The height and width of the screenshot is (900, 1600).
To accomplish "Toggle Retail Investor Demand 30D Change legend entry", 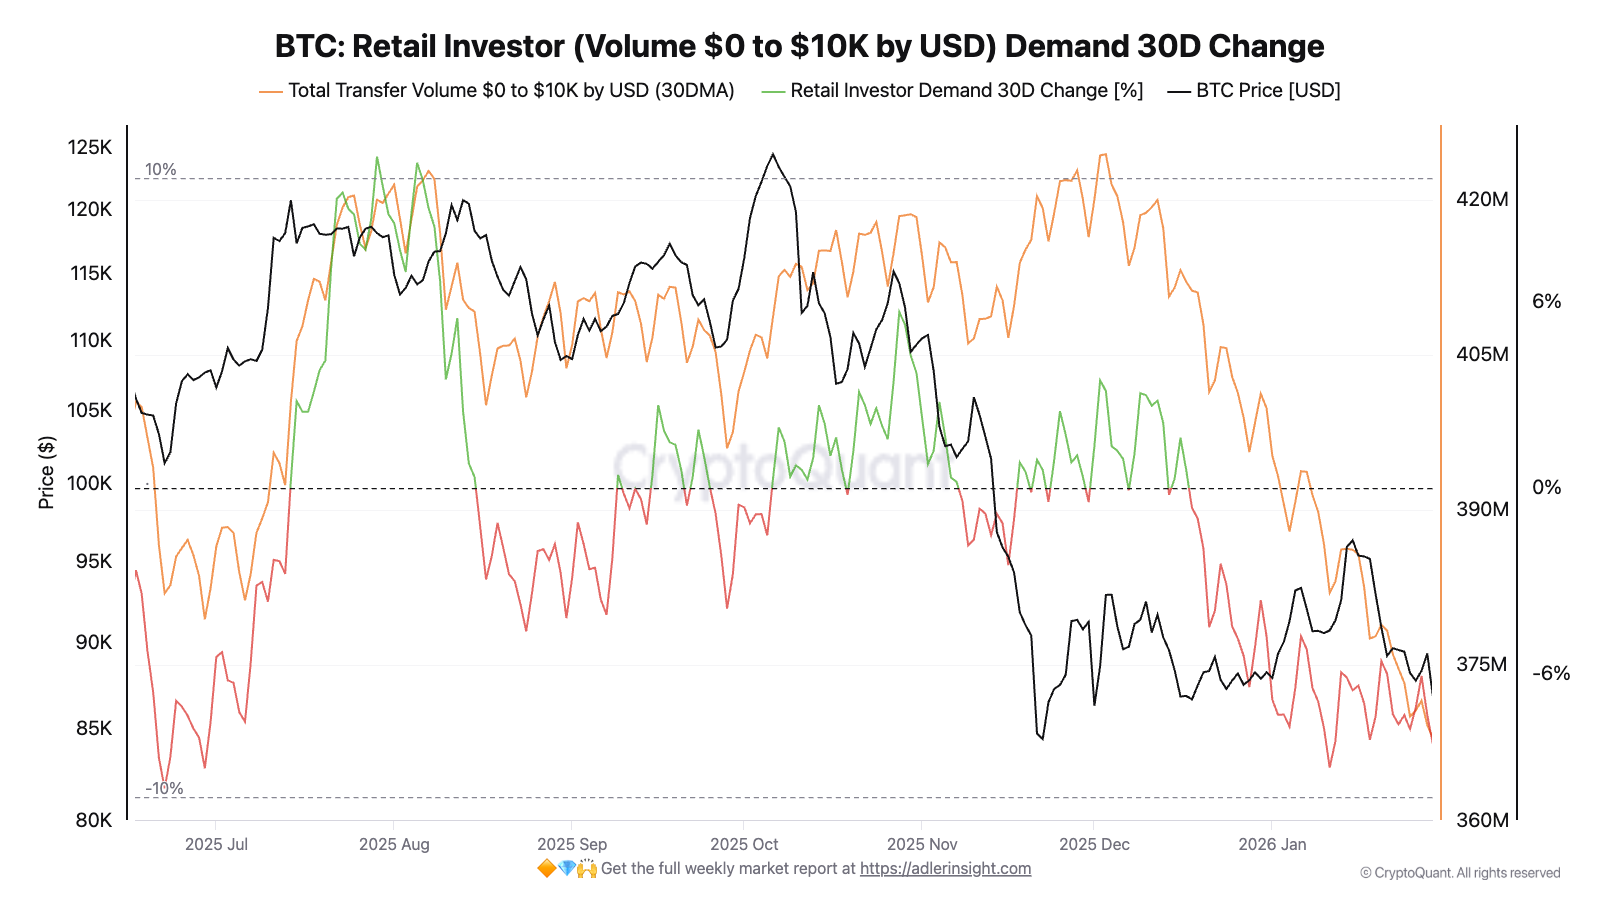I will pos(966,90).
